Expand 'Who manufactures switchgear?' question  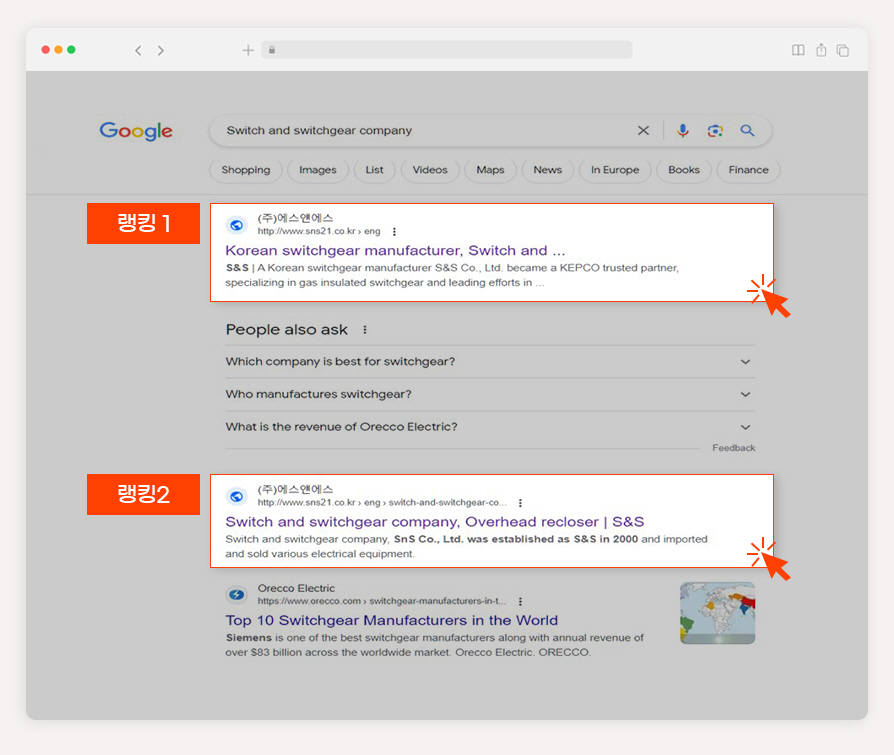(x=490, y=394)
